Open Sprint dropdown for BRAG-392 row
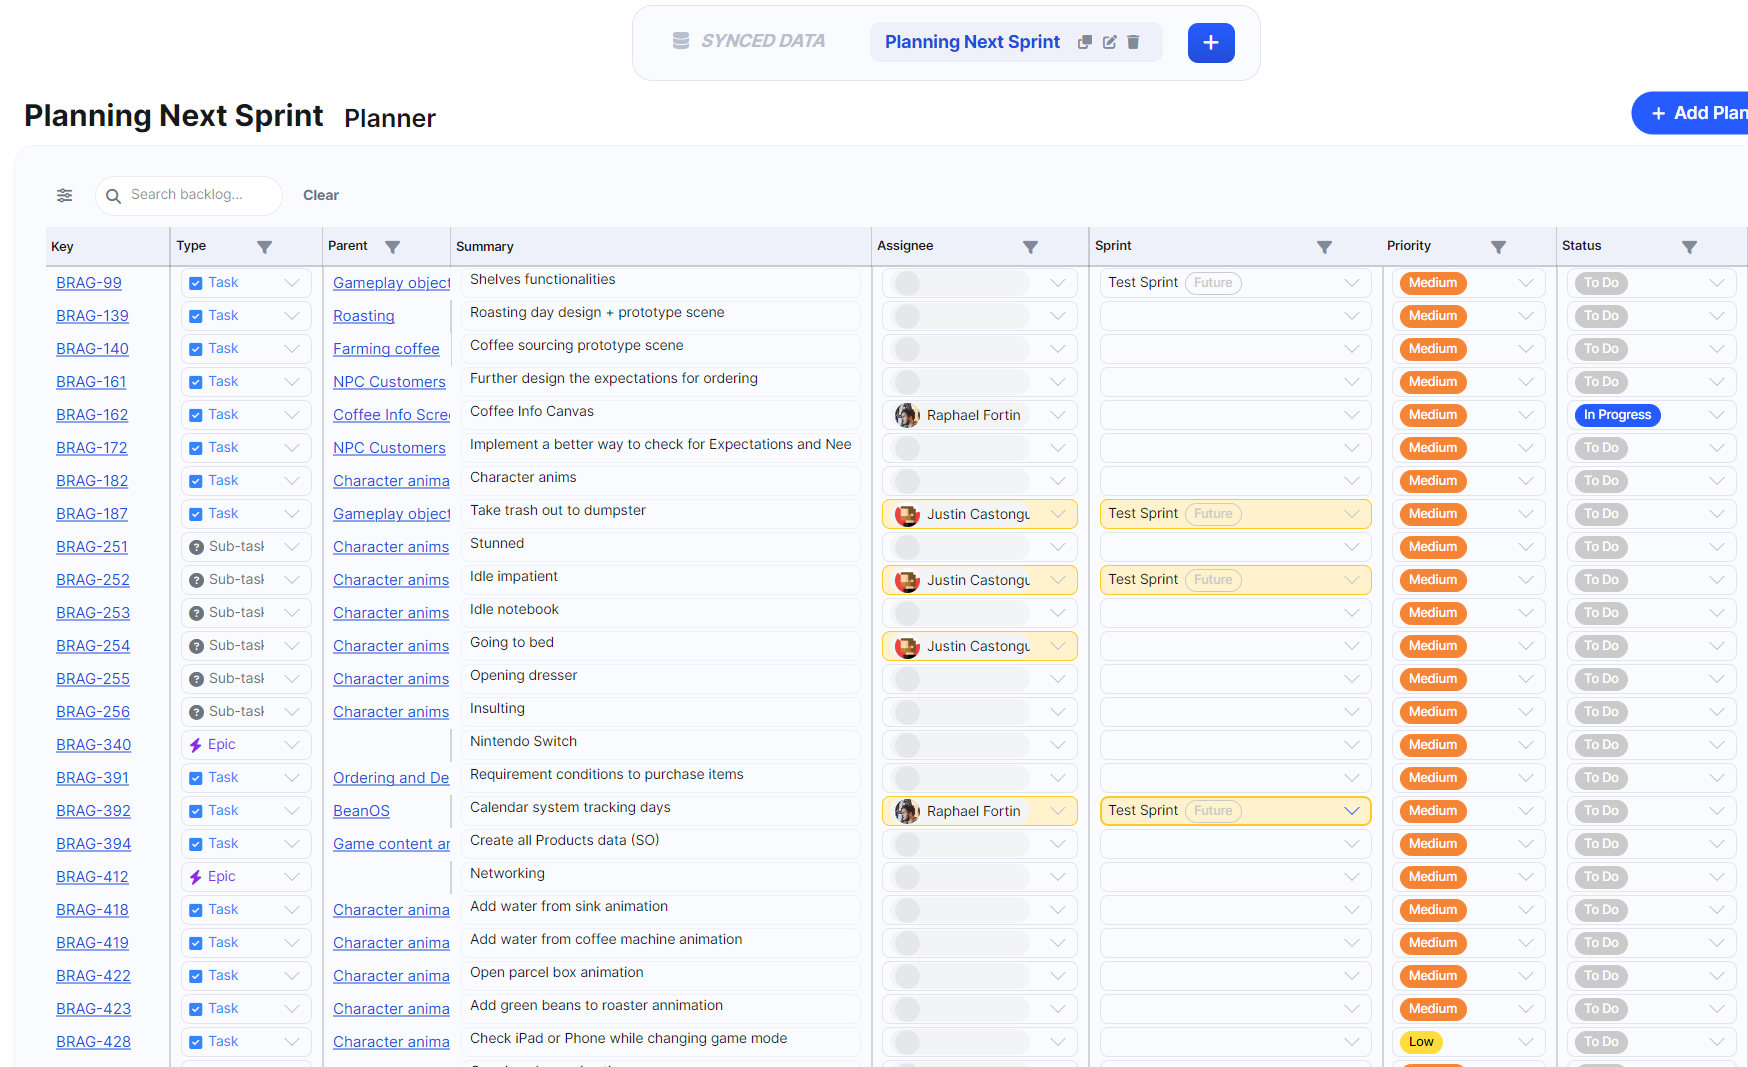The height and width of the screenshot is (1067, 1748). tap(1351, 811)
